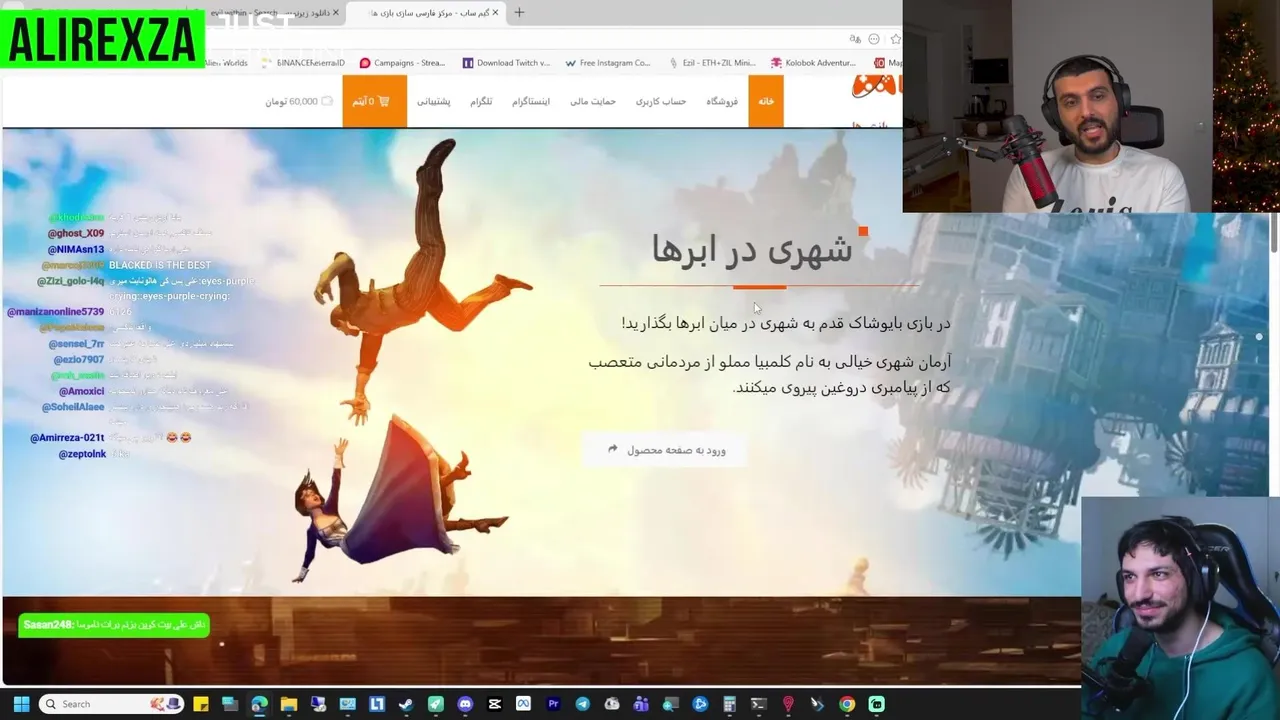This screenshot has width=1280, height=720.
Task: Open Microsoft Teams from the taskbar
Action: 641,704
